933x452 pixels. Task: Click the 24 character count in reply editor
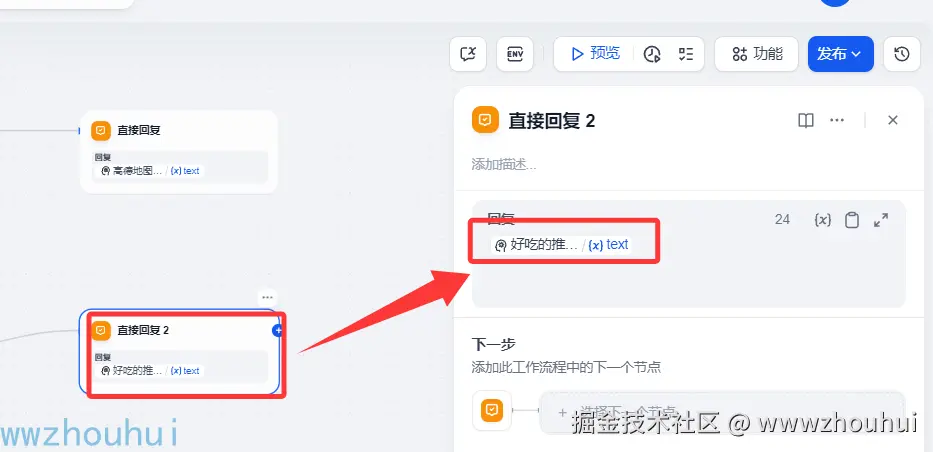point(782,220)
